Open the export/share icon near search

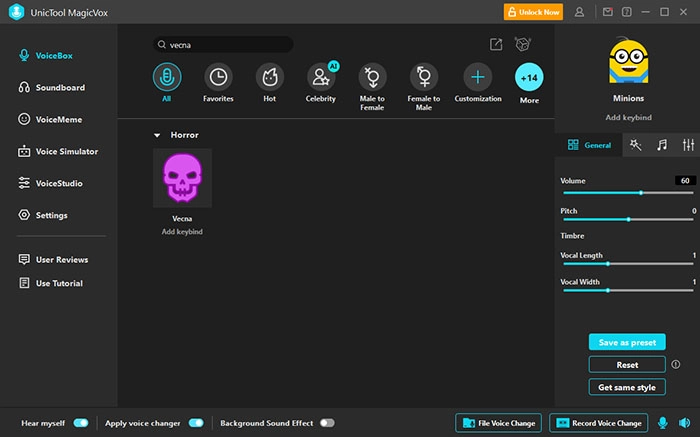pos(496,44)
